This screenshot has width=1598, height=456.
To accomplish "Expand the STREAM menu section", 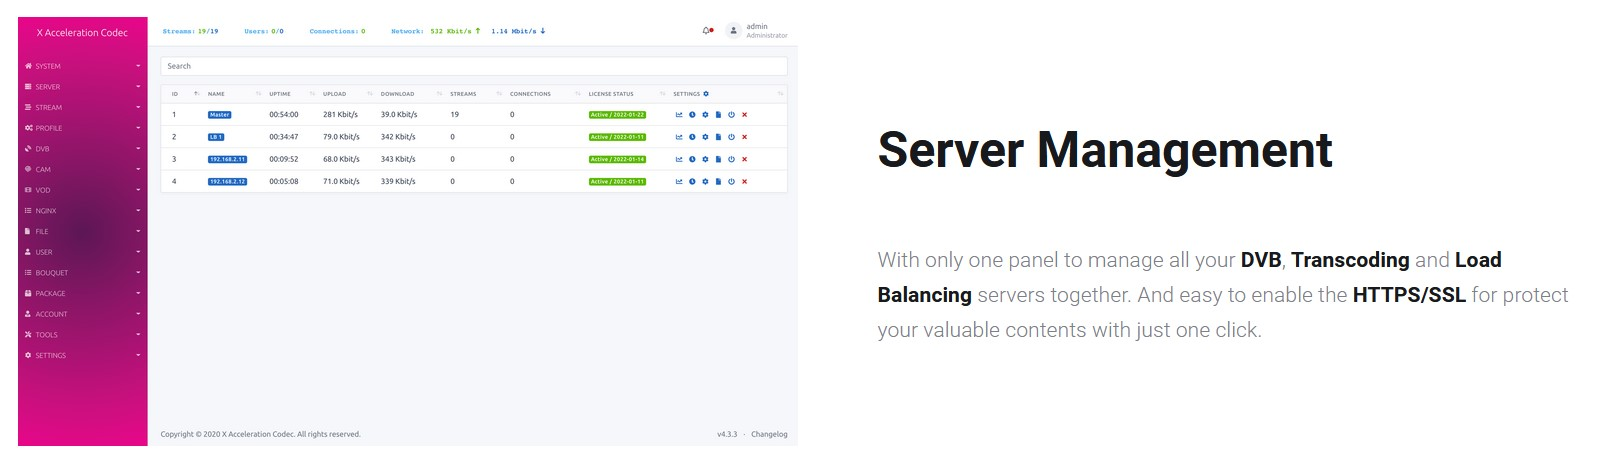I will coord(82,108).
